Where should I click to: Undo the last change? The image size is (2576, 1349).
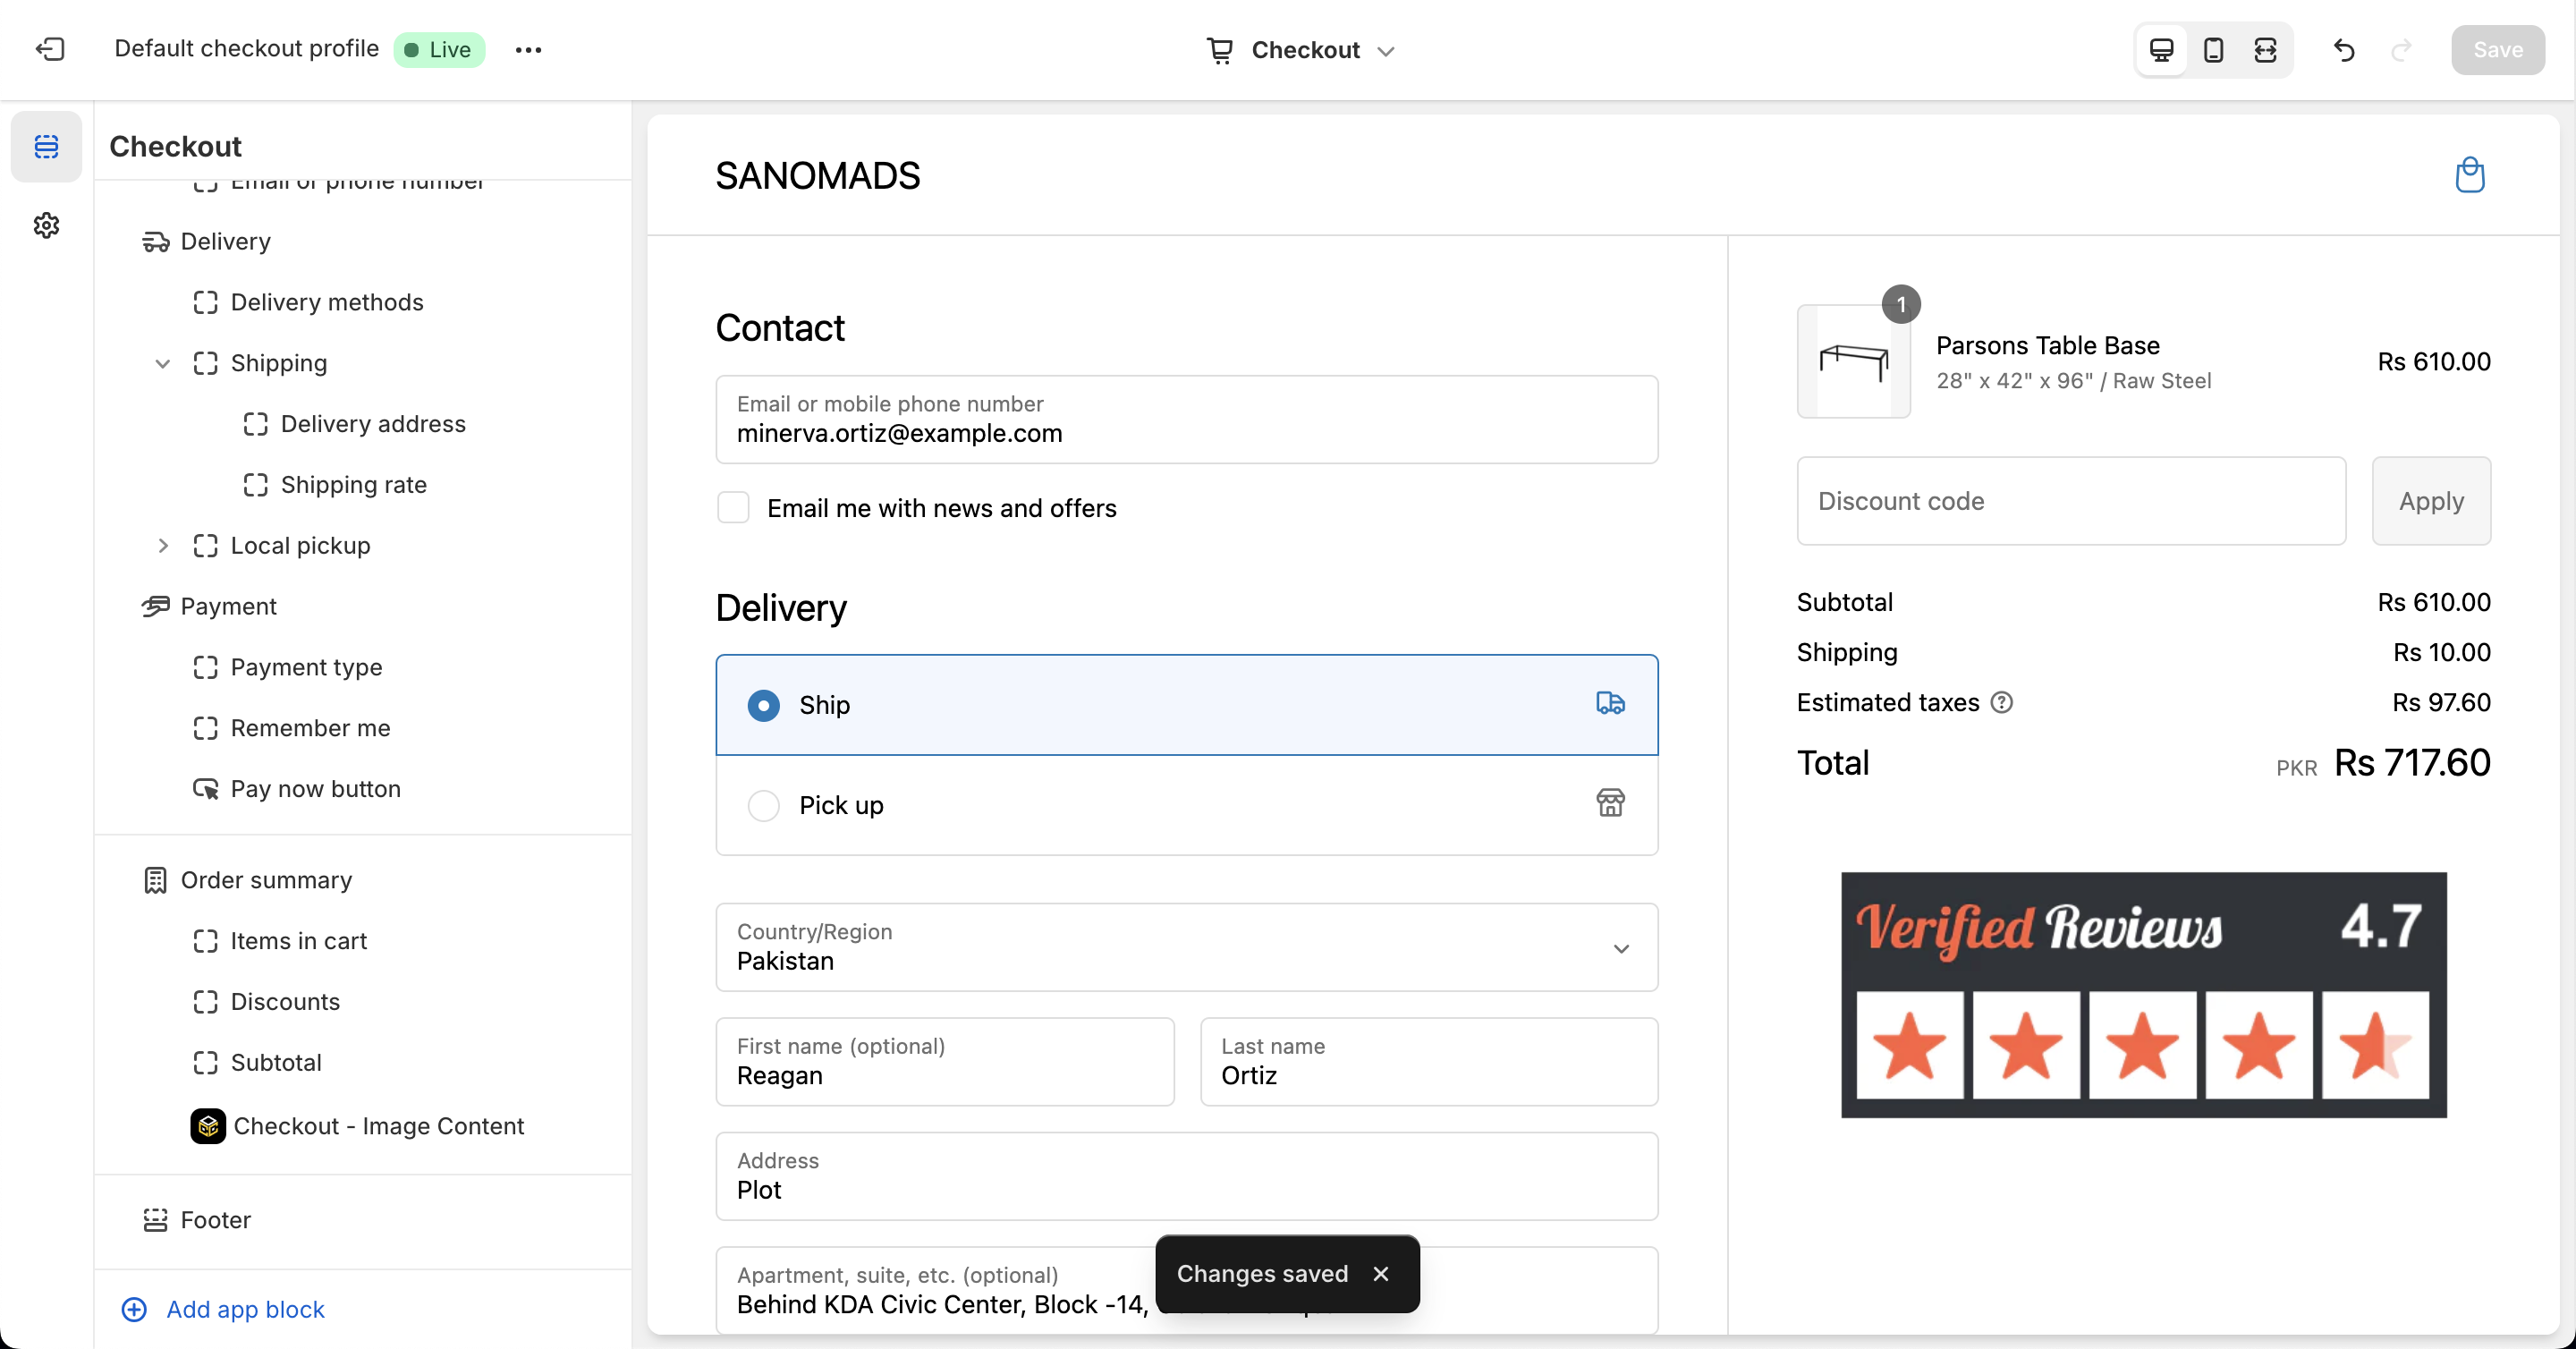[2343, 50]
